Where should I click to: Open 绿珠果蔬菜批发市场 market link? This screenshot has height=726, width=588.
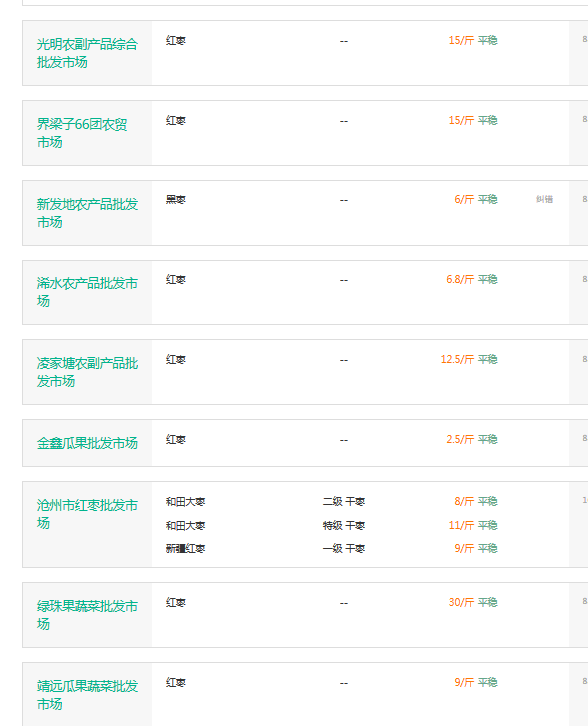[87, 615]
